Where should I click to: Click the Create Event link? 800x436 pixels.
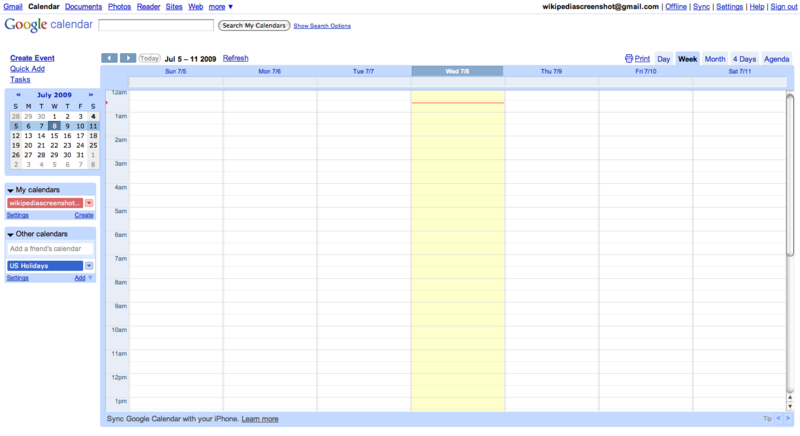click(32, 58)
